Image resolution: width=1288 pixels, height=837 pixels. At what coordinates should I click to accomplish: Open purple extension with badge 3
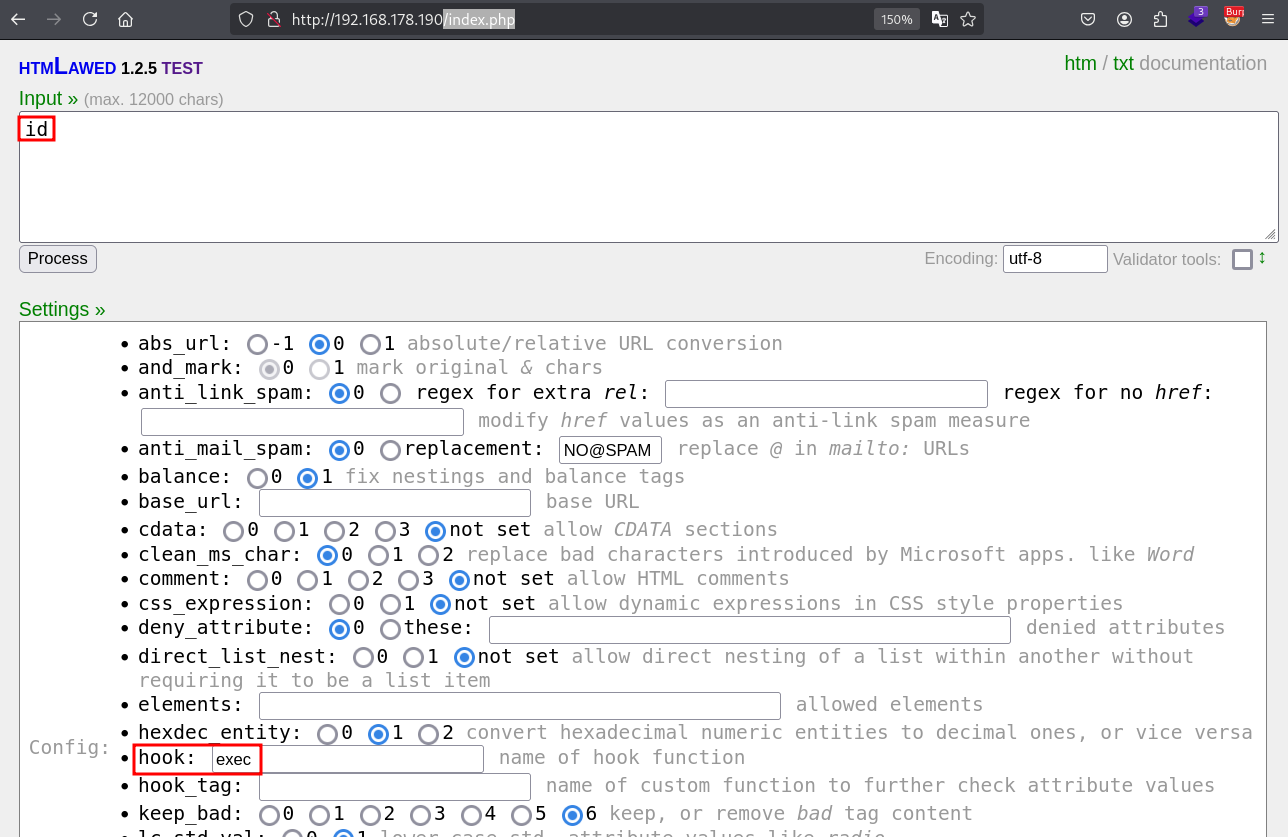coord(1196,17)
